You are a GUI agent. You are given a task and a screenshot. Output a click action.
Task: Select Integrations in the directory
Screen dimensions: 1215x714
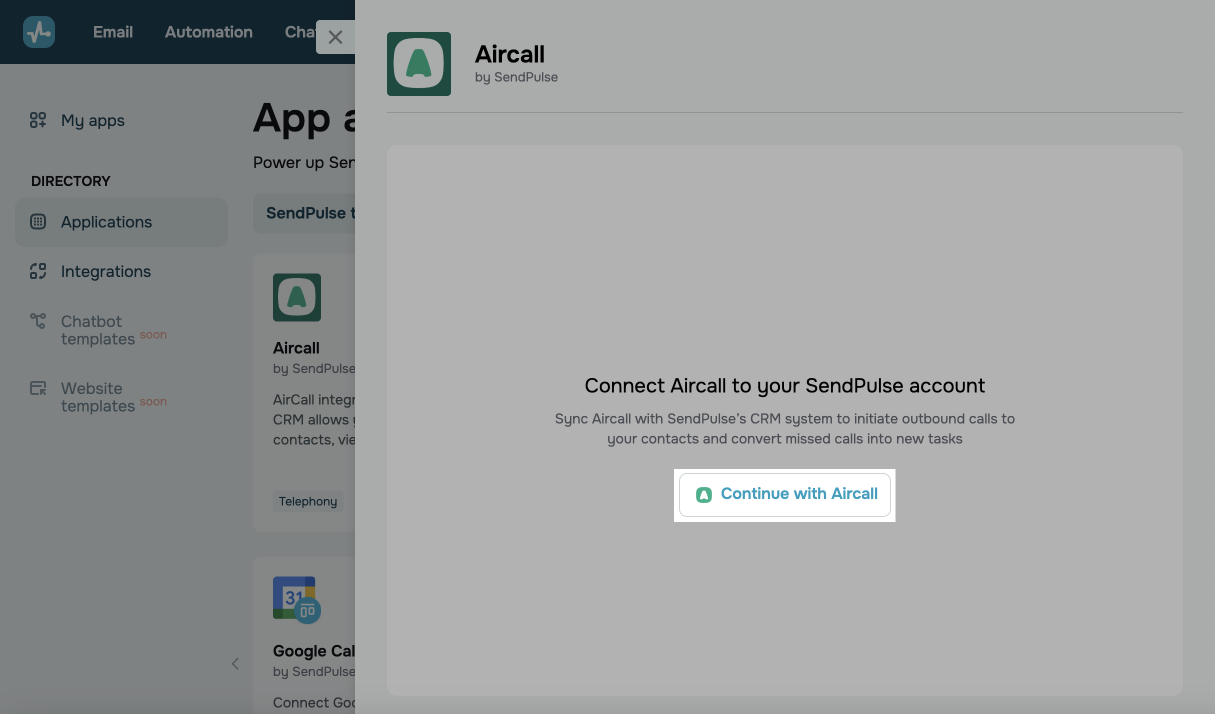[106, 271]
